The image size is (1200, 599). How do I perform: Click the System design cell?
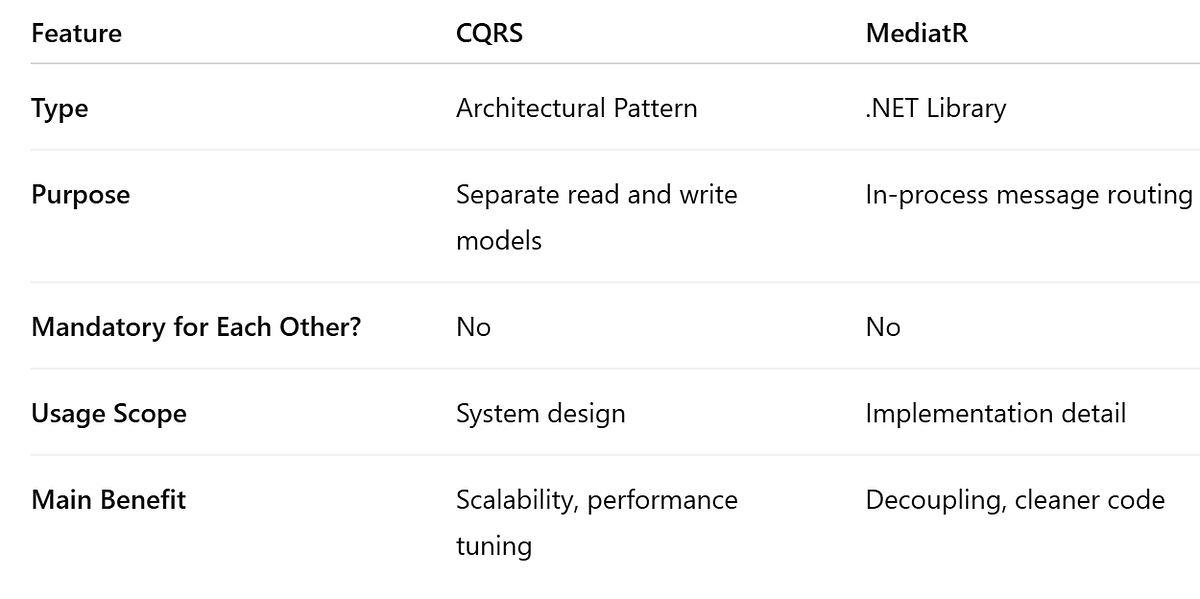[x=540, y=413]
